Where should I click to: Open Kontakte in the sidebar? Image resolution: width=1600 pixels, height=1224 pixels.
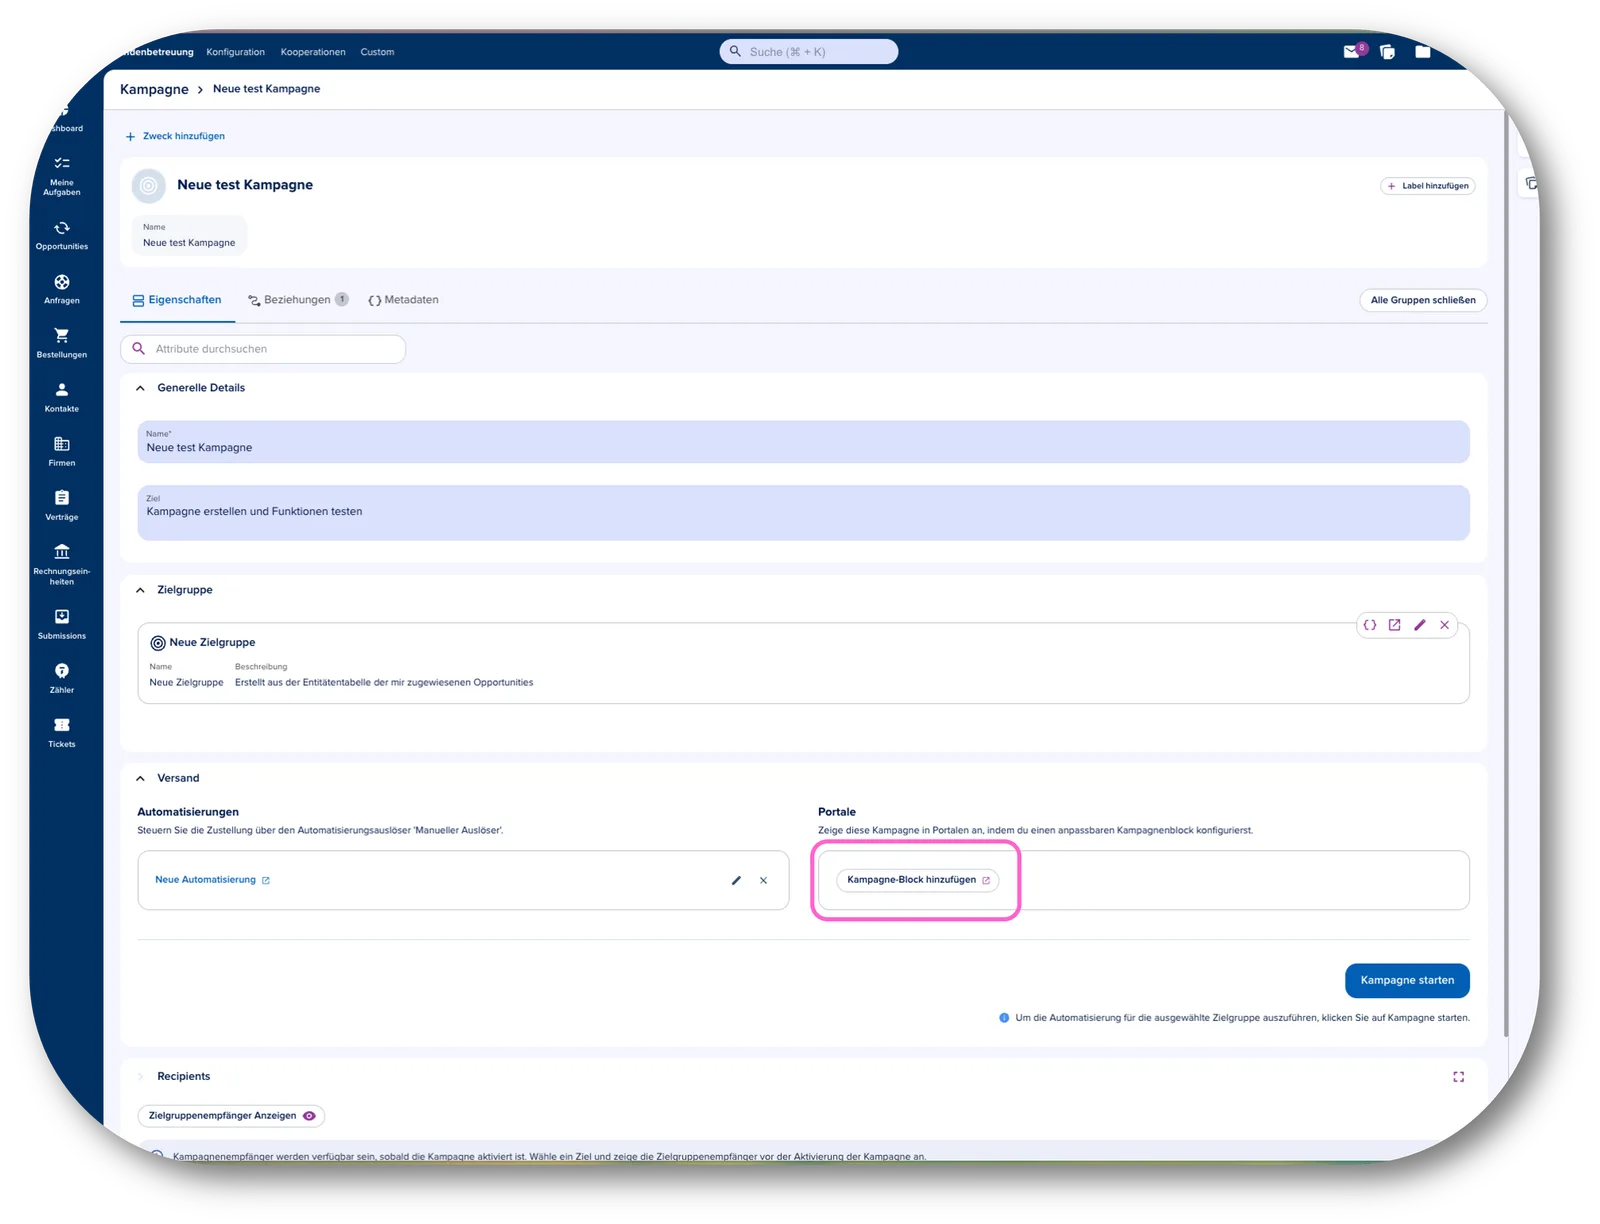click(x=62, y=397)
